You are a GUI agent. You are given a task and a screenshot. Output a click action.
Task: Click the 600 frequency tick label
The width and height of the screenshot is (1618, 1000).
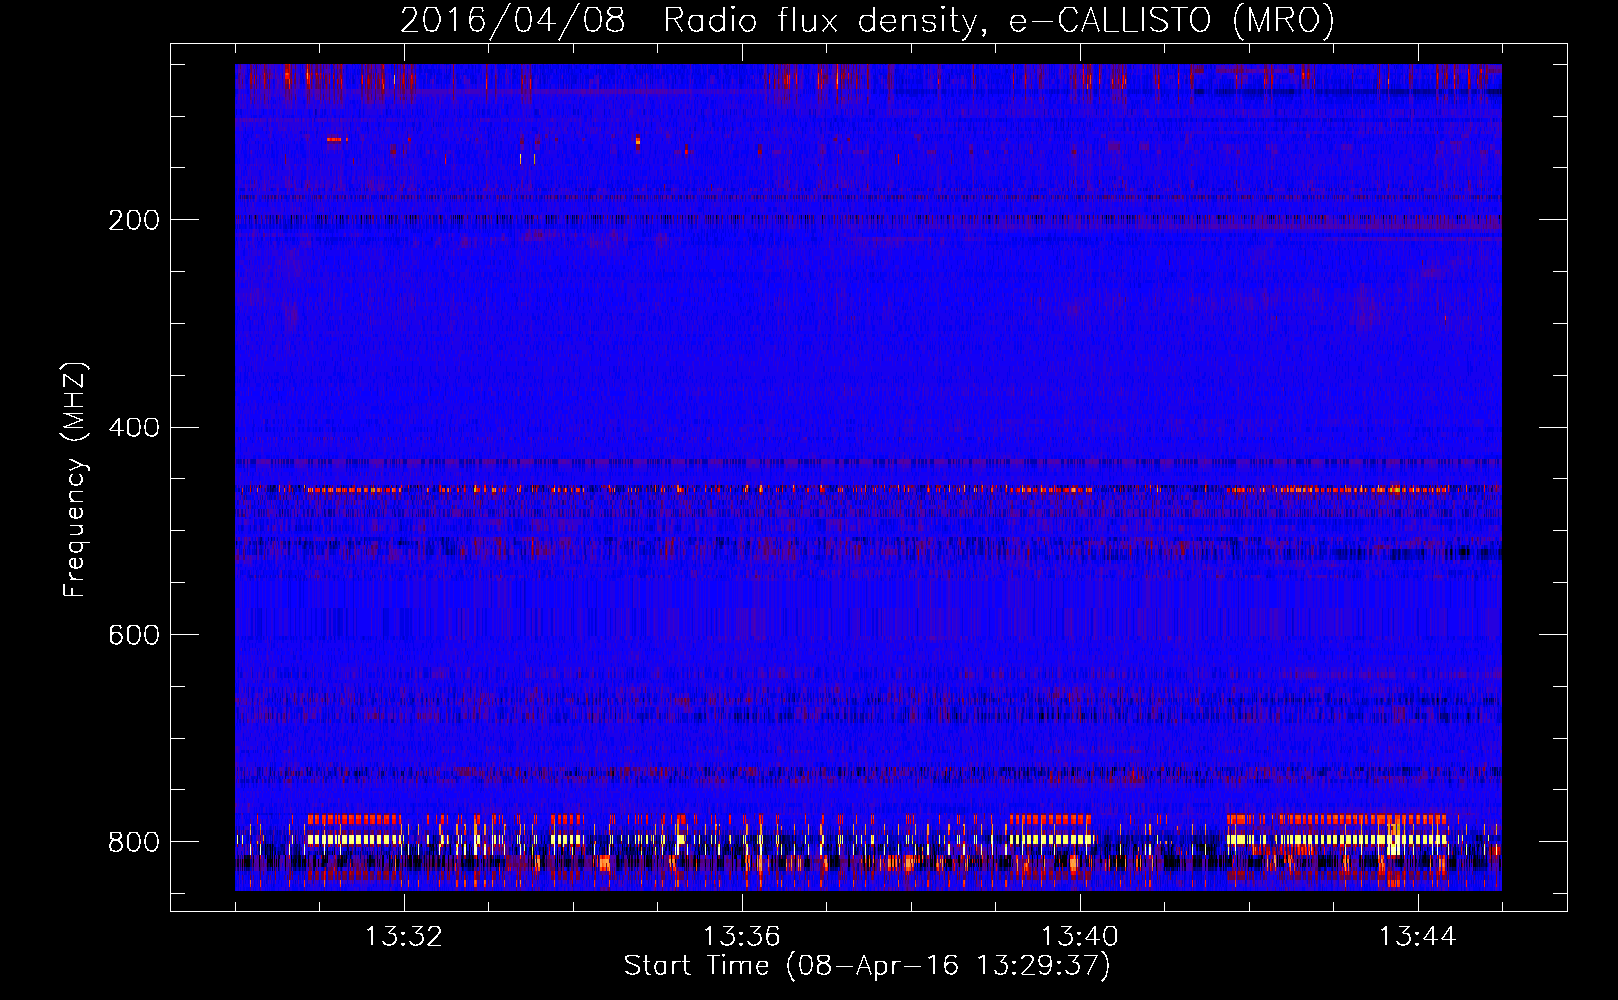point(134,636)
